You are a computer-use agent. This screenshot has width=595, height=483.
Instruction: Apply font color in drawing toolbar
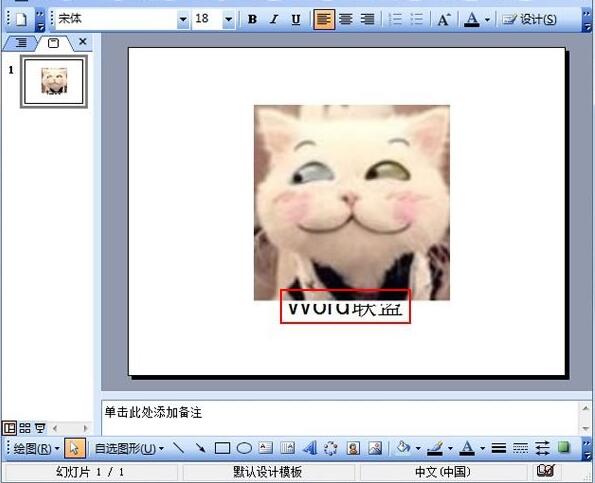click(467, 448)
